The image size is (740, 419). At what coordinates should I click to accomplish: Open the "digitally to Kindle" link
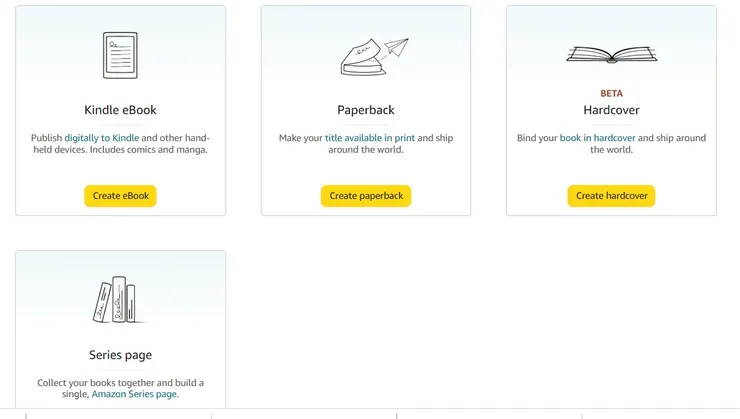[x=103, y=137]
